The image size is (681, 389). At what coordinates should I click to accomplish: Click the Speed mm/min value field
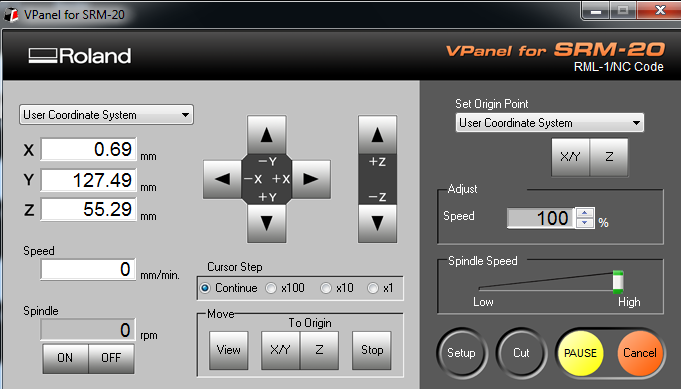point(88,269)
